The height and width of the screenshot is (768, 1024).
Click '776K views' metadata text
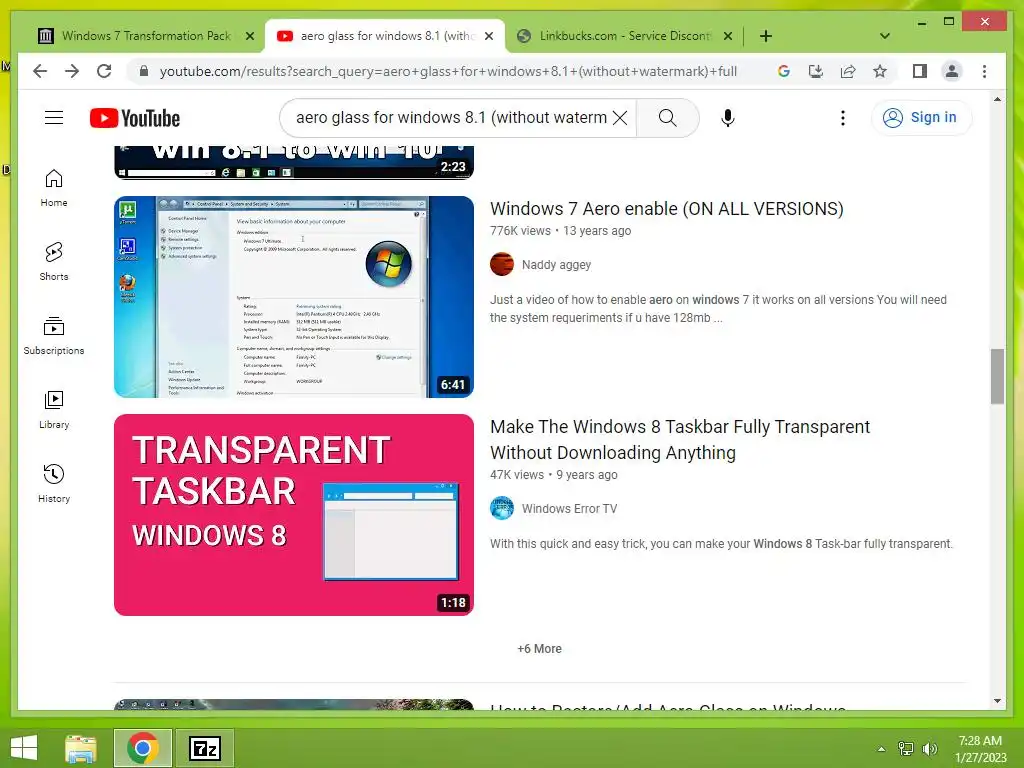tap(520, 231)
